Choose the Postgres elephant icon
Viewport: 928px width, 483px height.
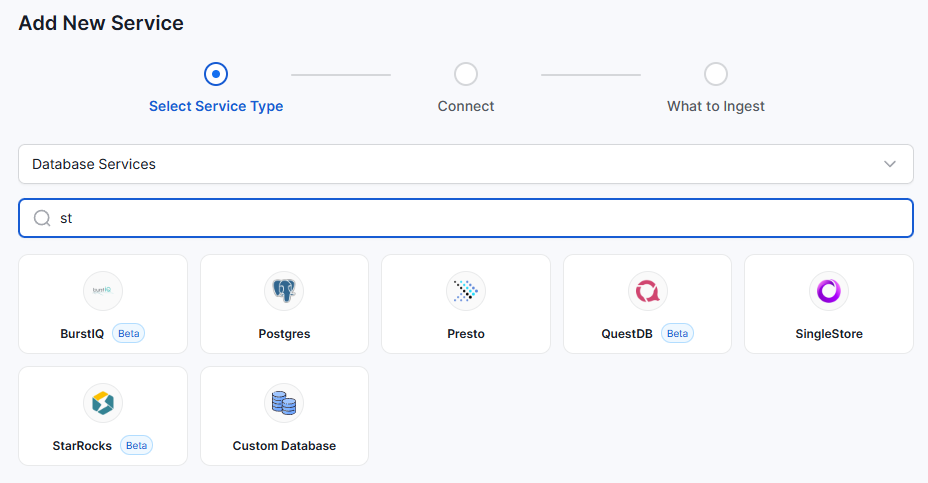pyautogui.click(x=284, y=291)
